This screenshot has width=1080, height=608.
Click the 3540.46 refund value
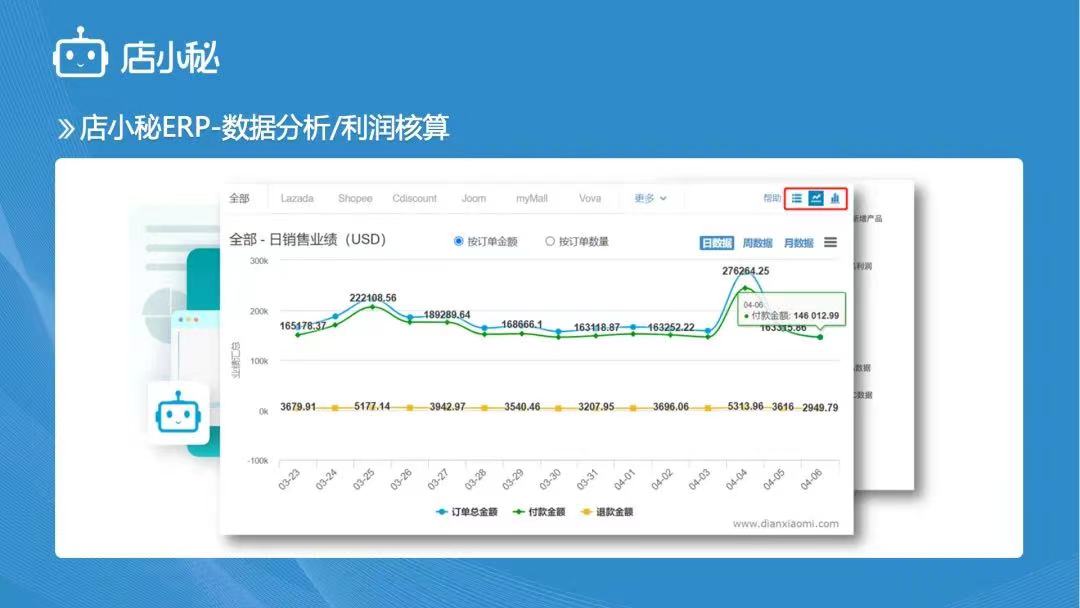pyautogui.click(x=522, y=407)
